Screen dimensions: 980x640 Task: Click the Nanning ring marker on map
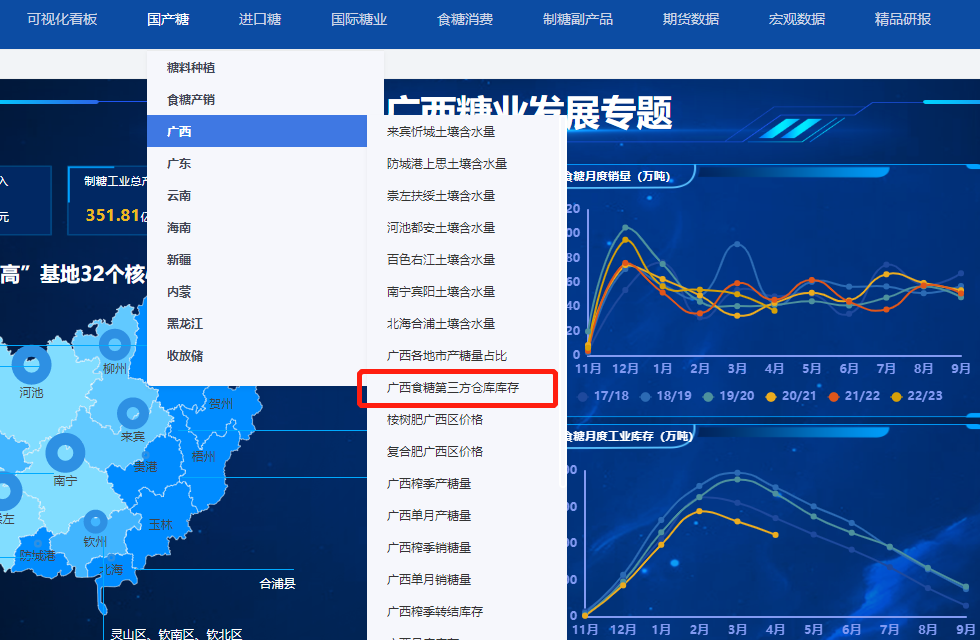[x=66, y=453]
